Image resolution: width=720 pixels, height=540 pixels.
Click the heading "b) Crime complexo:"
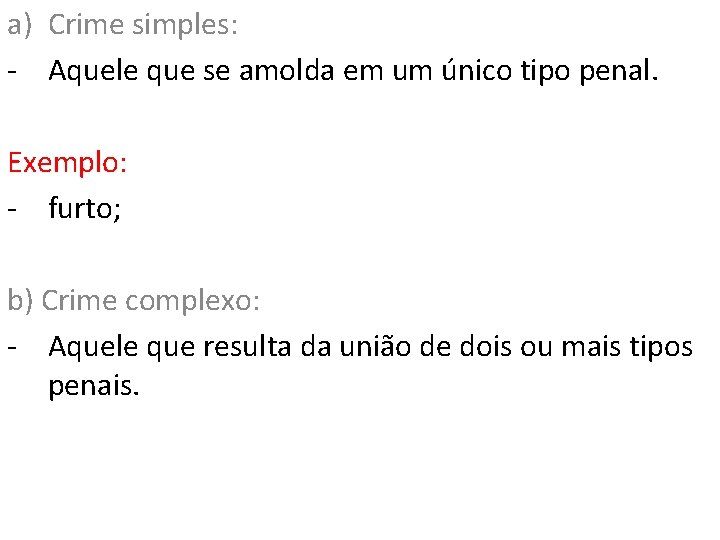pos(134,301)
